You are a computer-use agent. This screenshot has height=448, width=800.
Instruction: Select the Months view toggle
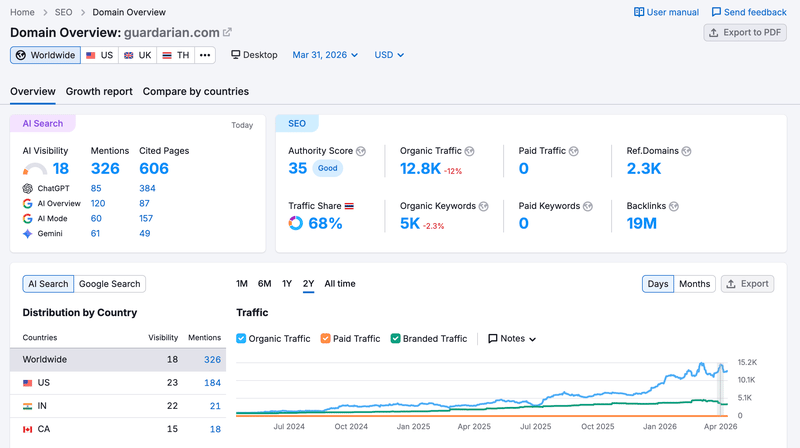pos(694,284)
